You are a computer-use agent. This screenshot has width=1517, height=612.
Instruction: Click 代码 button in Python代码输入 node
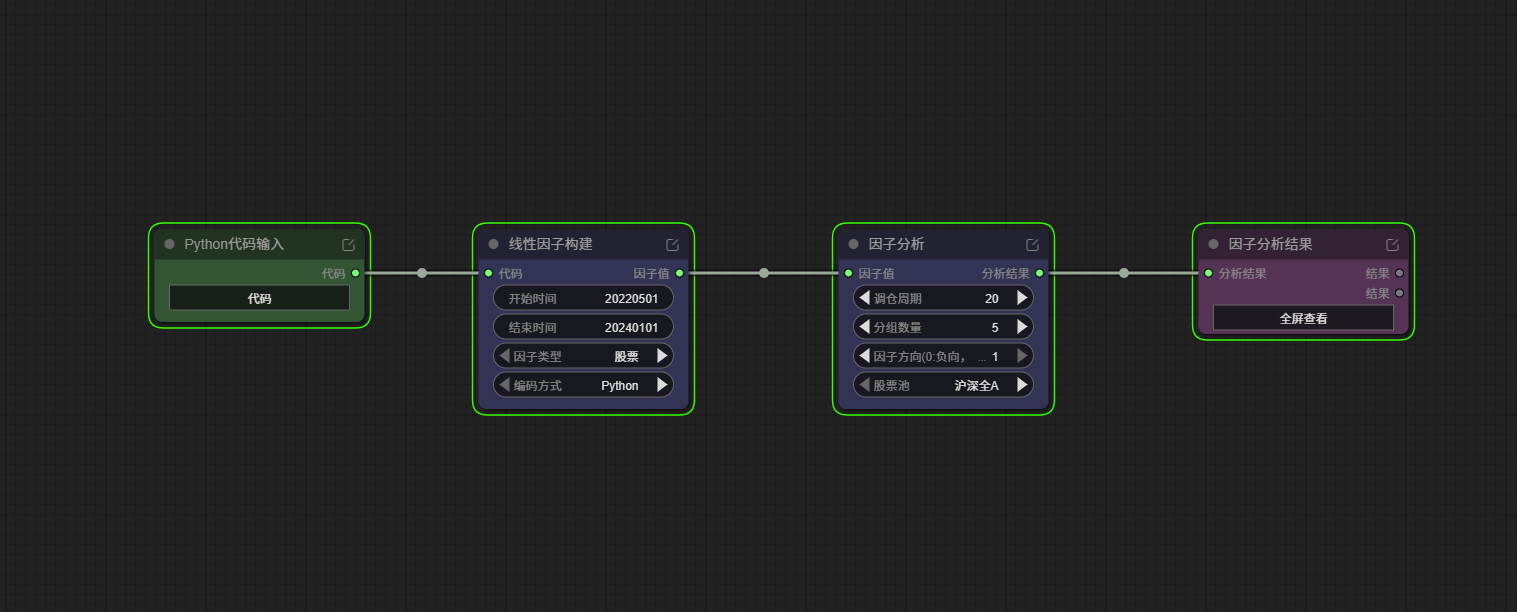[x=259, y=298]
